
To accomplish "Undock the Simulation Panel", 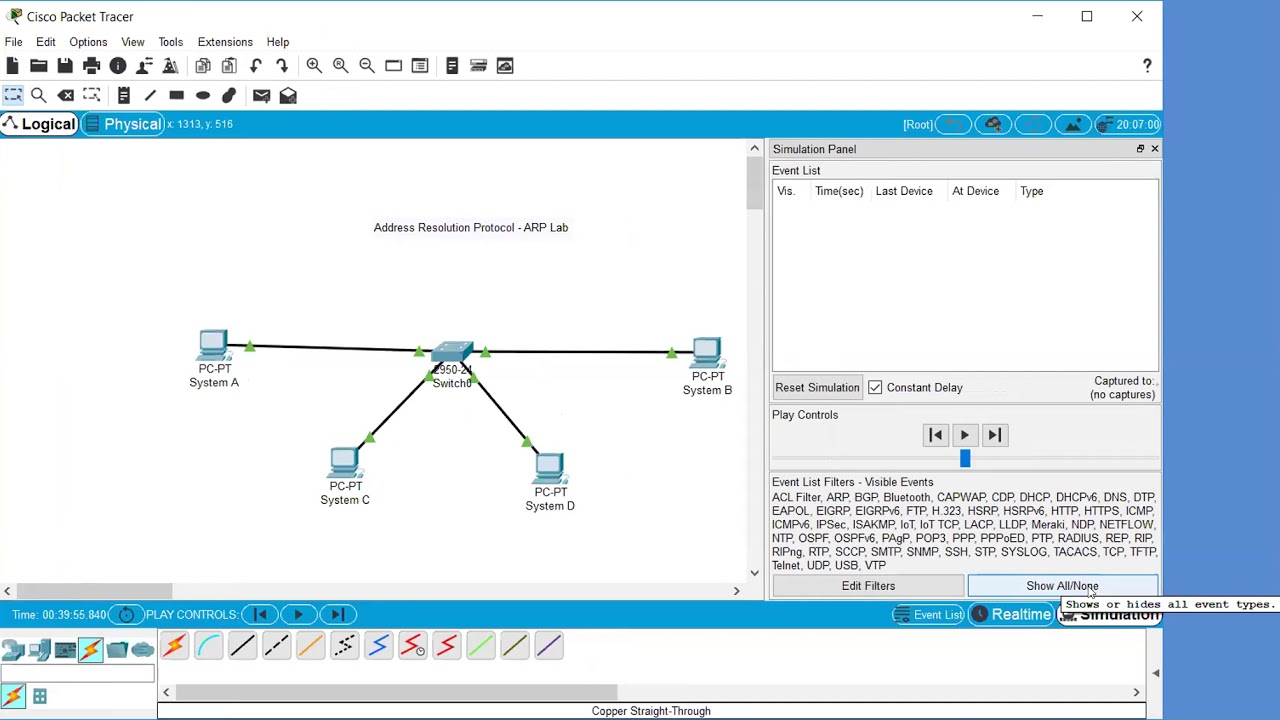I will (x=1140, y=149).
